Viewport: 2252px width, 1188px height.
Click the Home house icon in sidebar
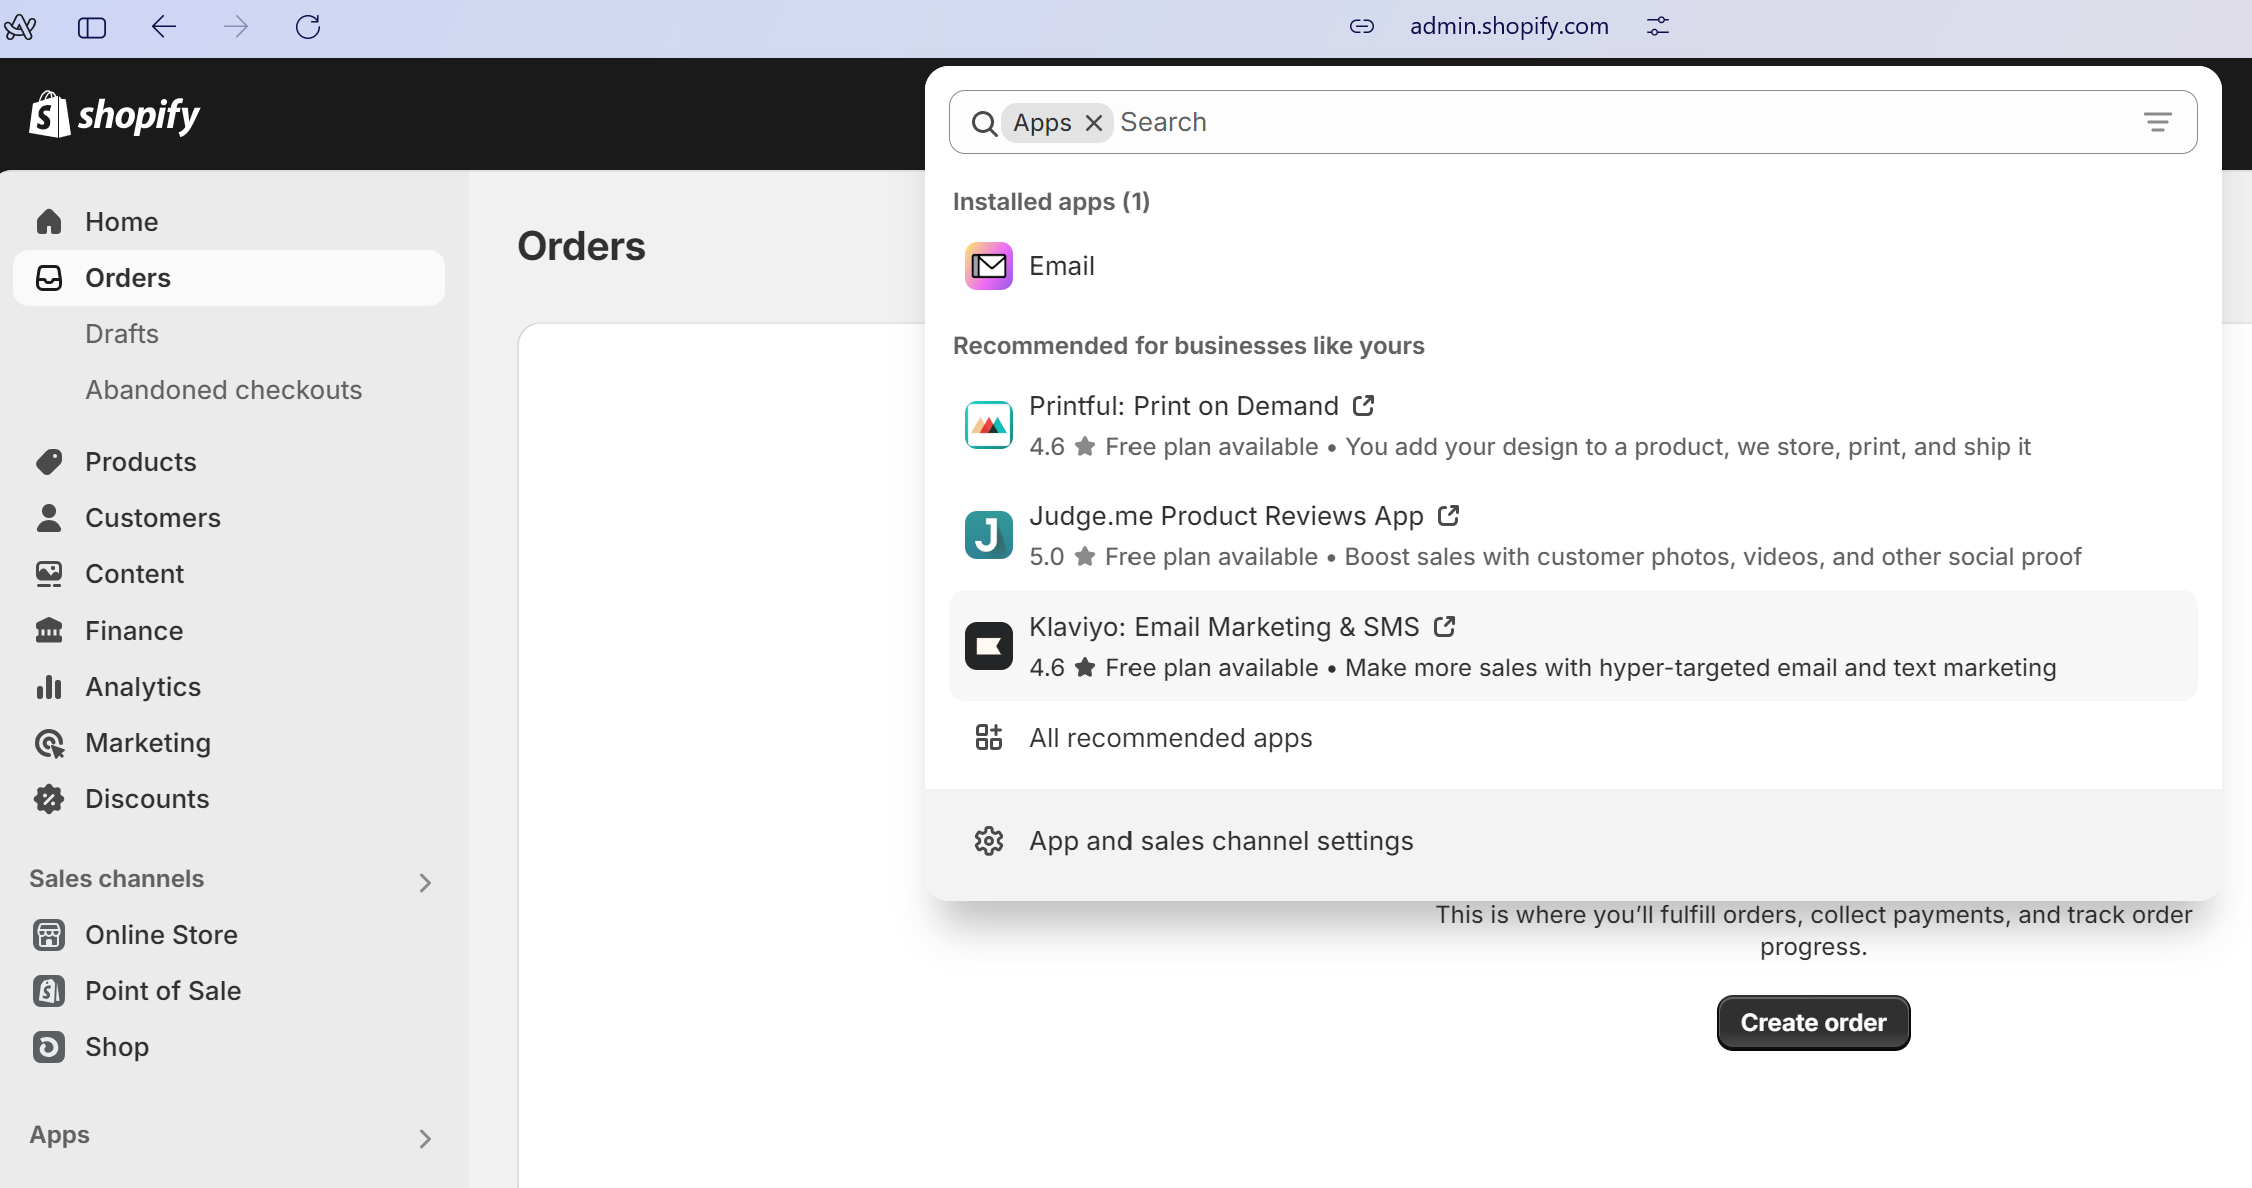click(49, 222)
